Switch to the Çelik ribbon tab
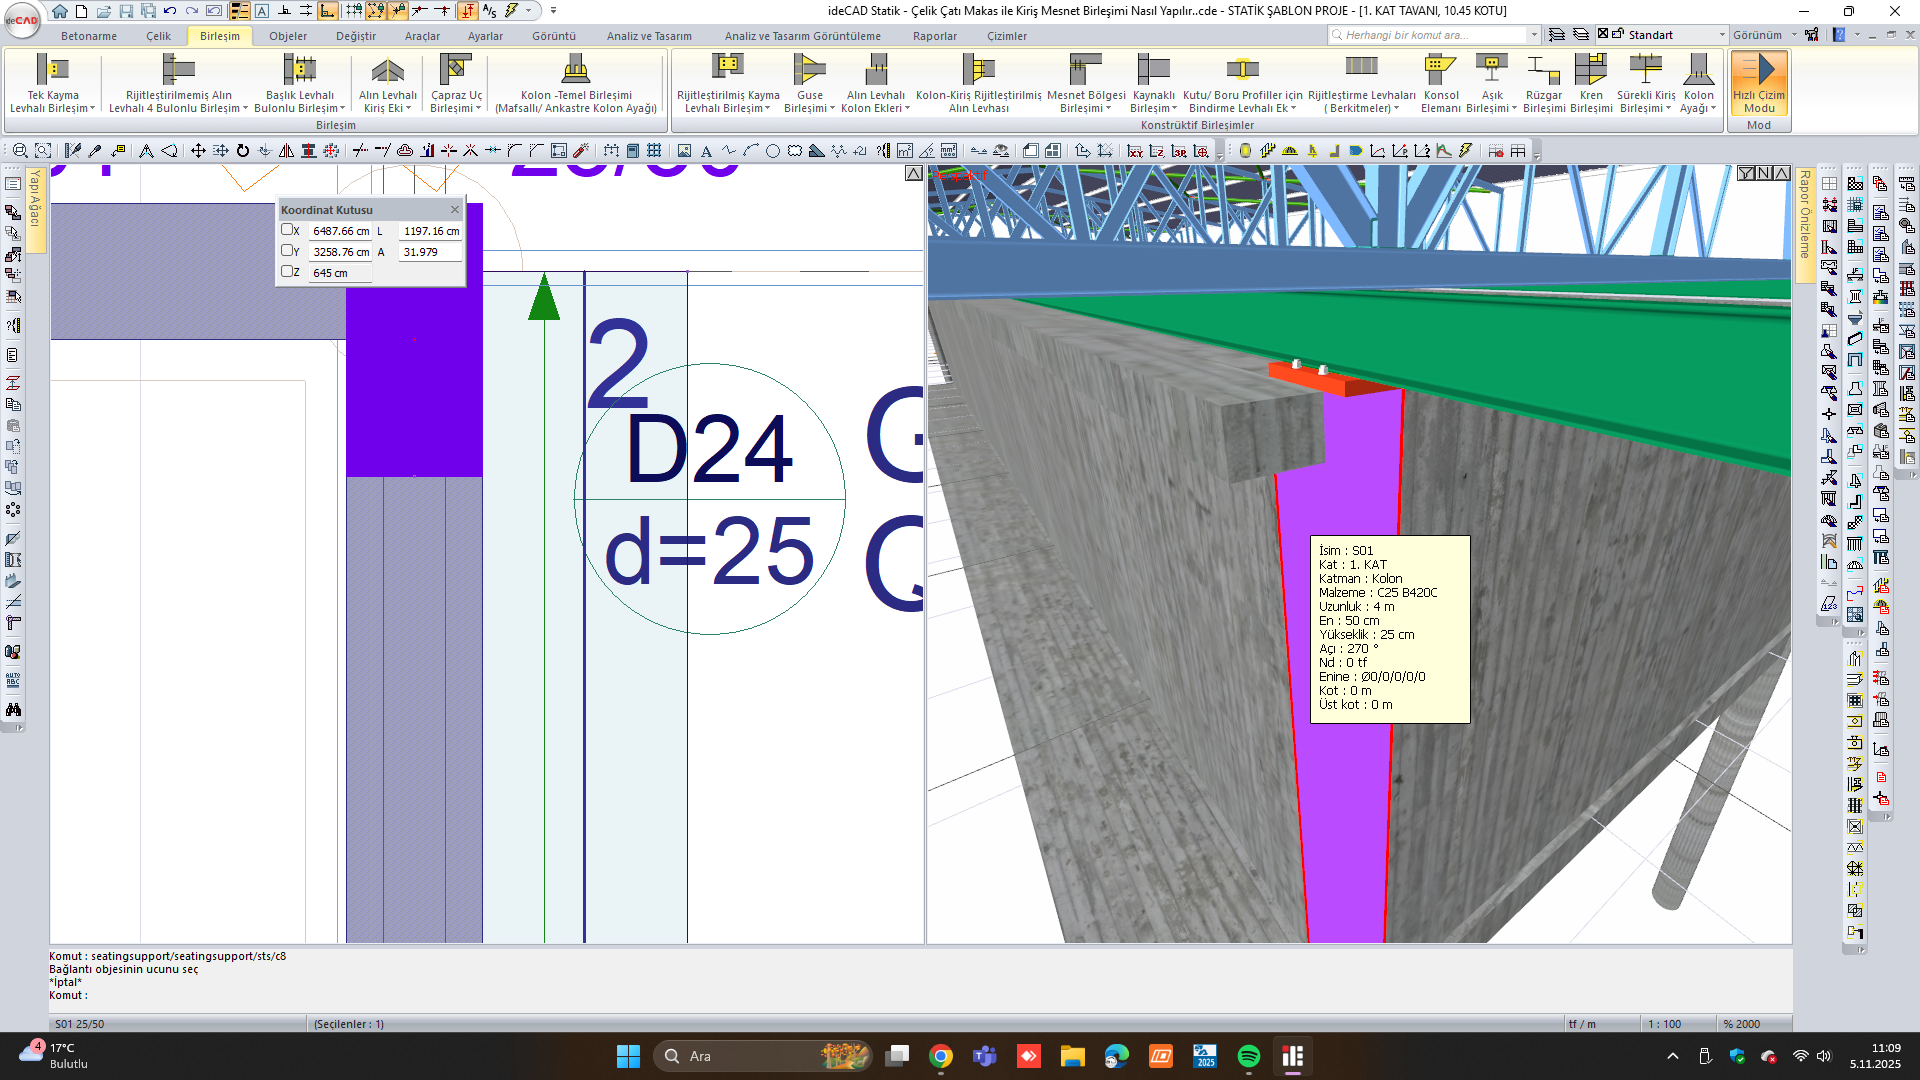1920x1080 pixels. tap(158, 36)
